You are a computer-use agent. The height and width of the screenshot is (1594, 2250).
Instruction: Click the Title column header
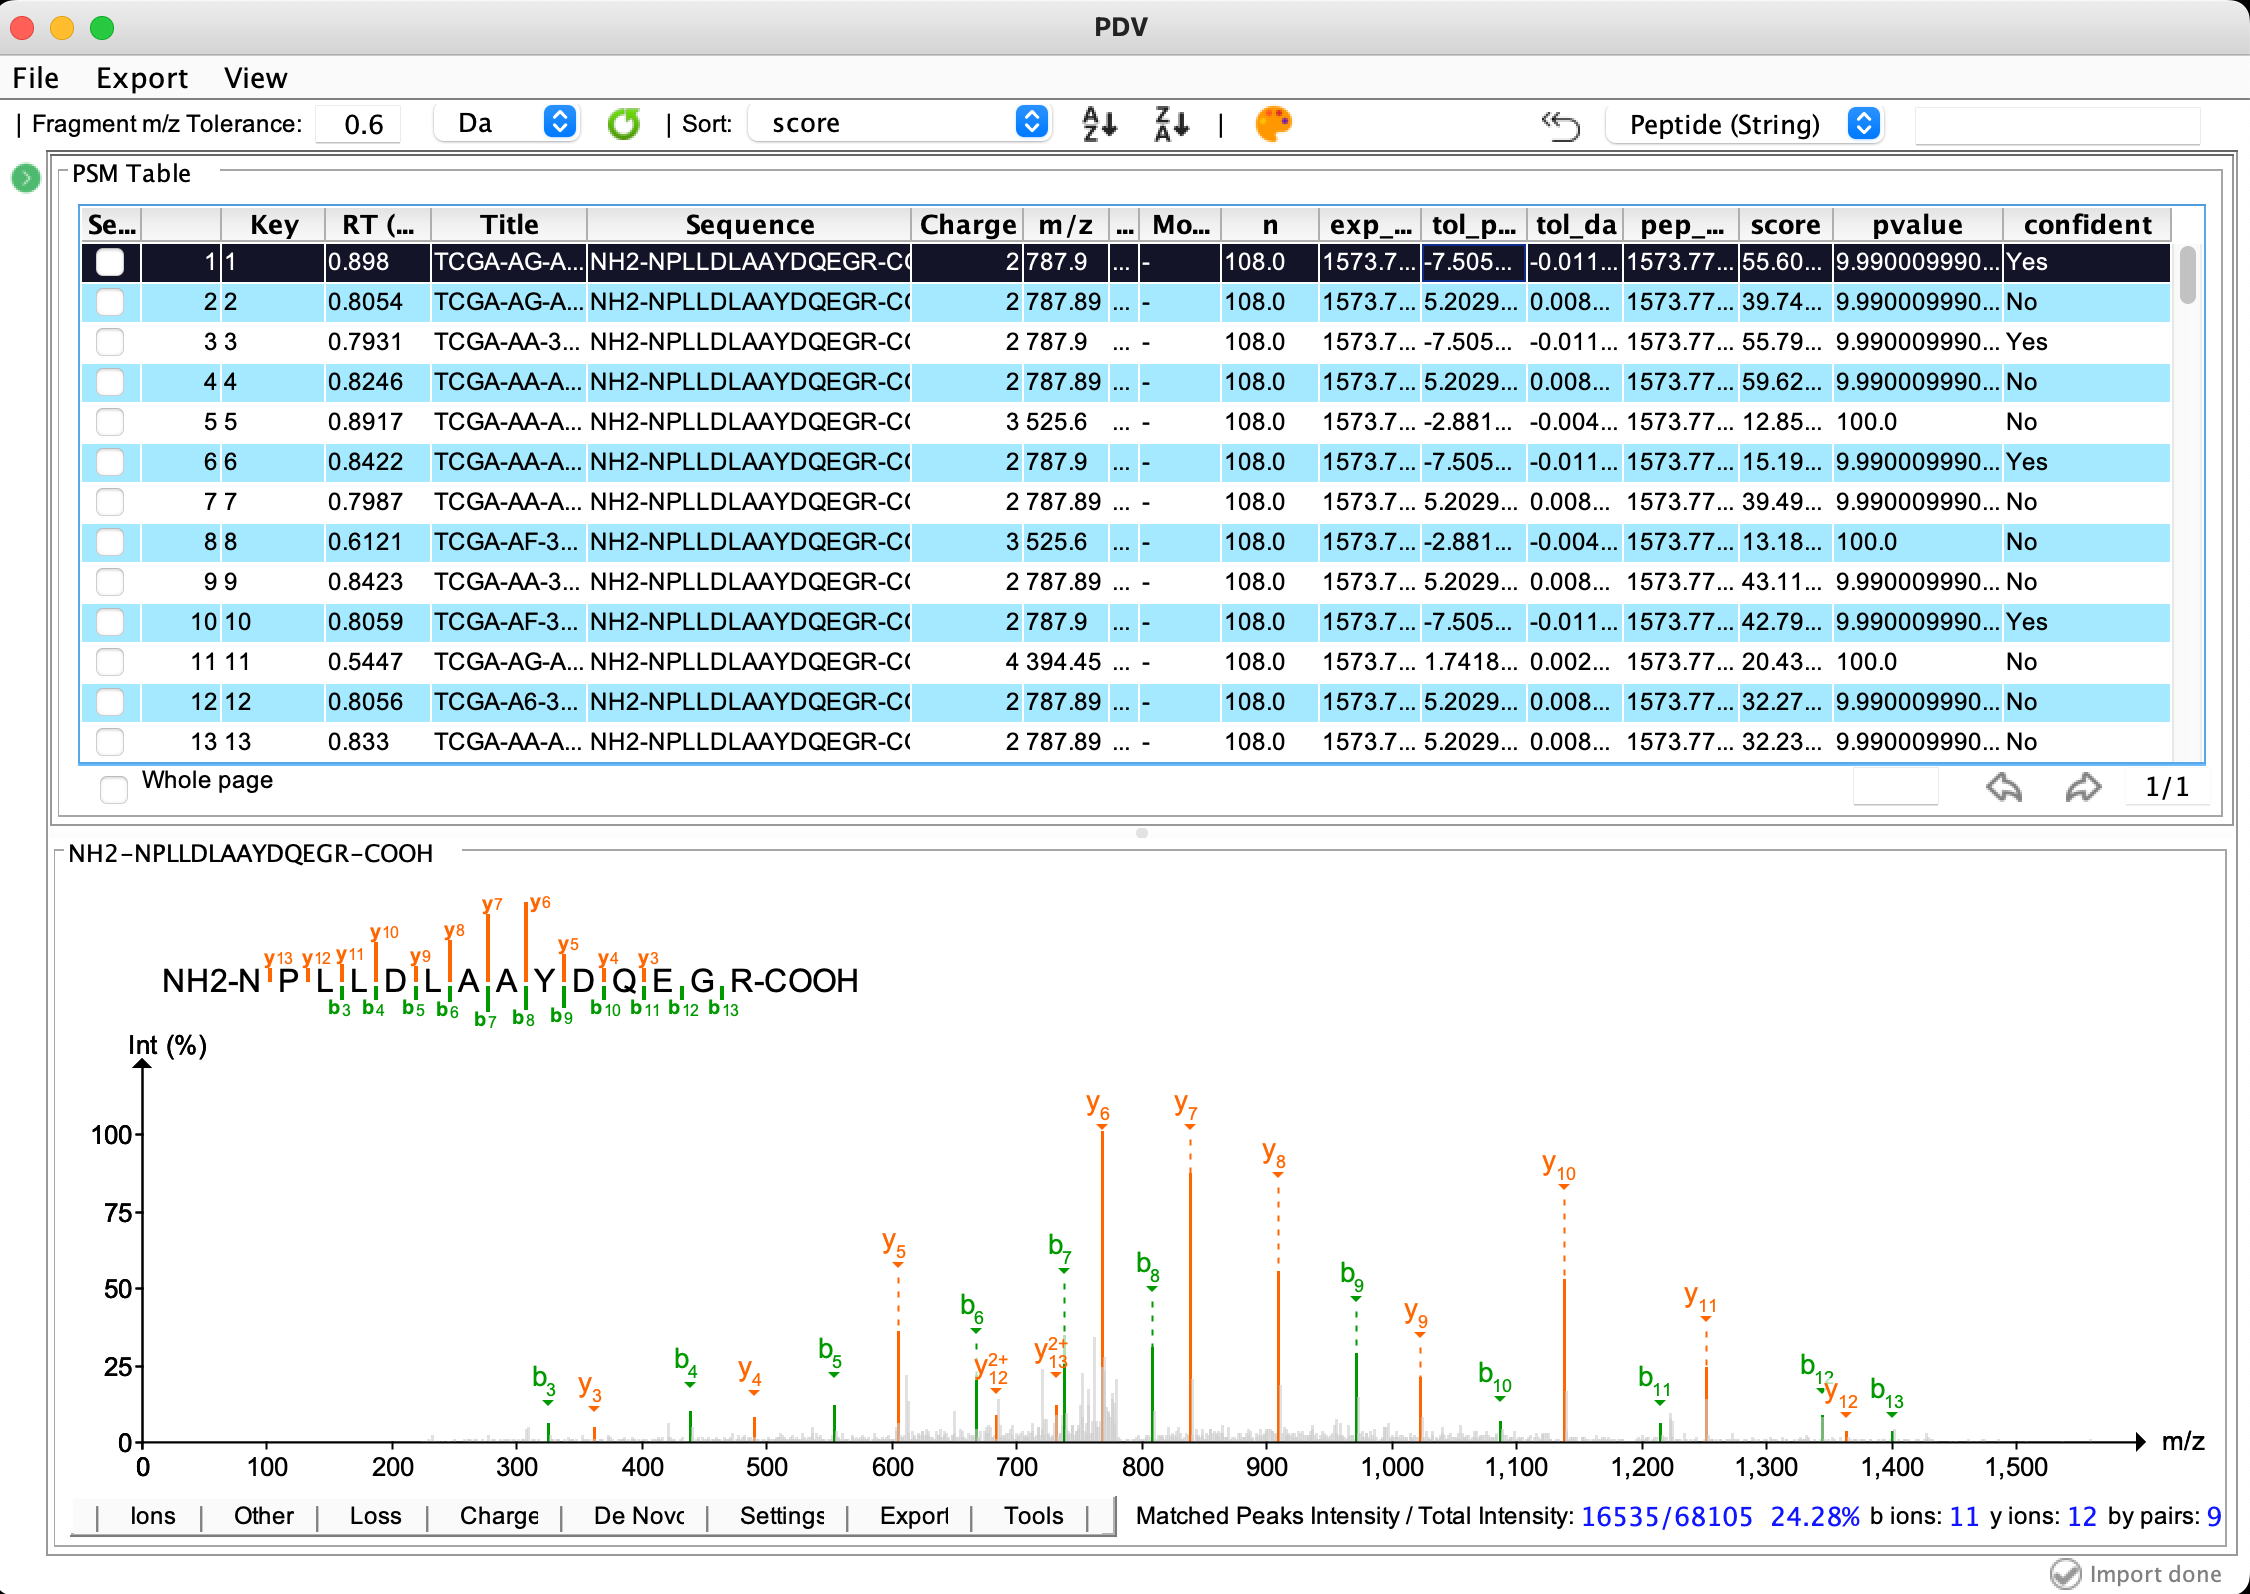pos(509,225)
